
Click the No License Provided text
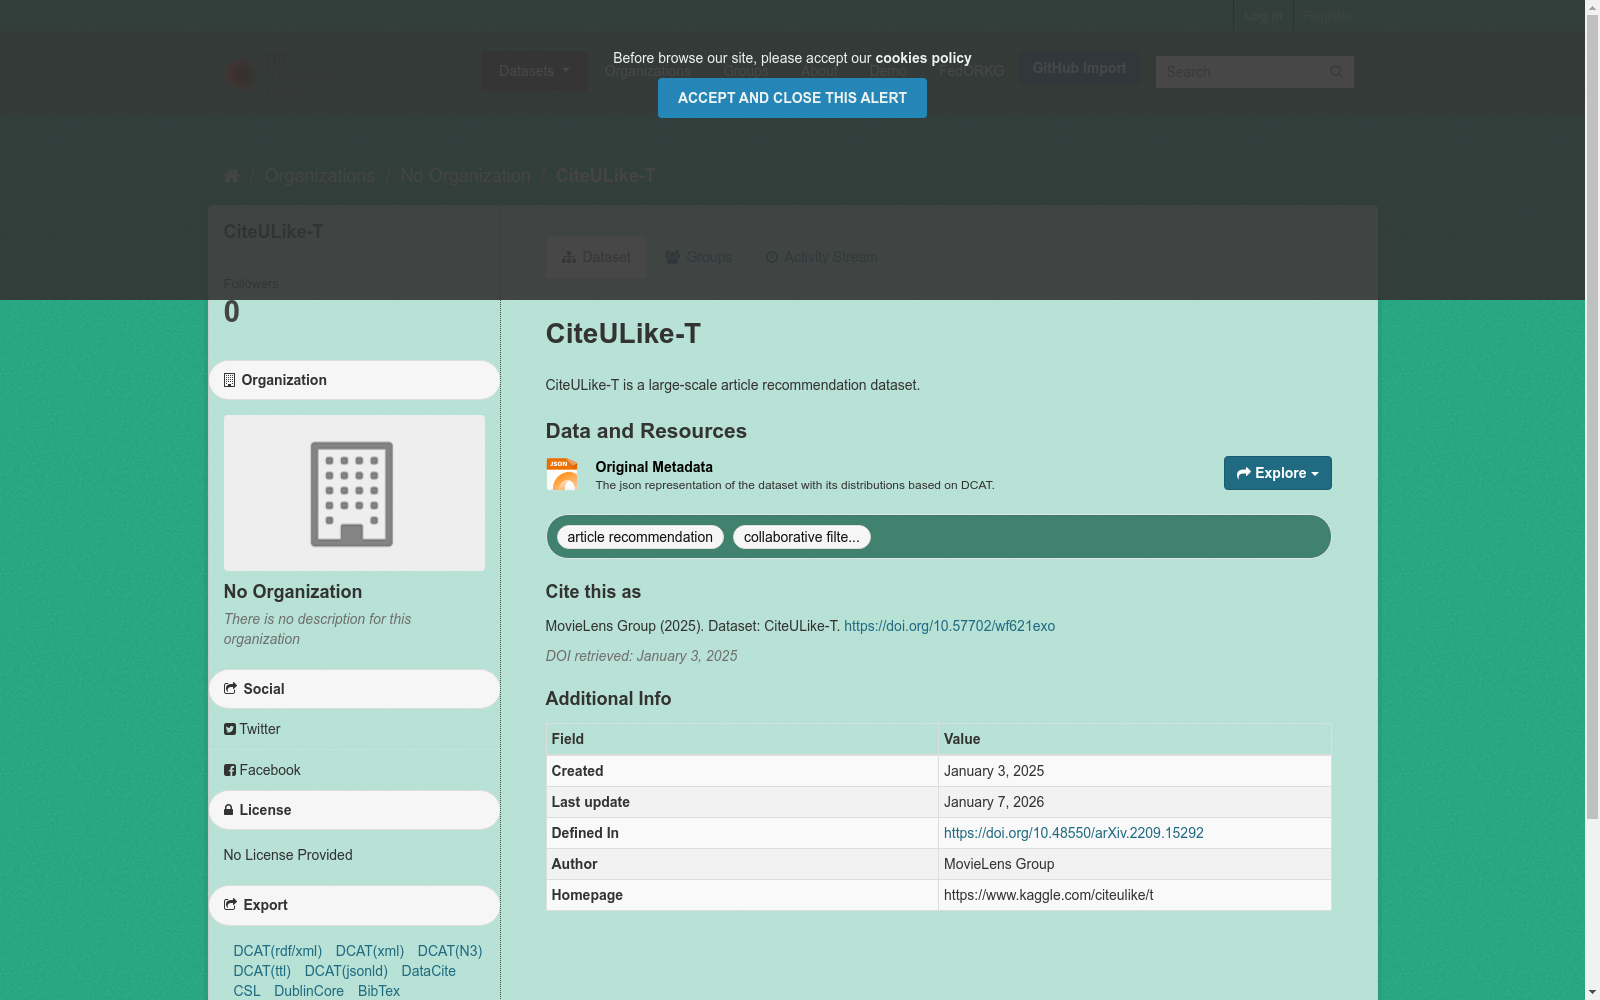(x=288, y=855)
